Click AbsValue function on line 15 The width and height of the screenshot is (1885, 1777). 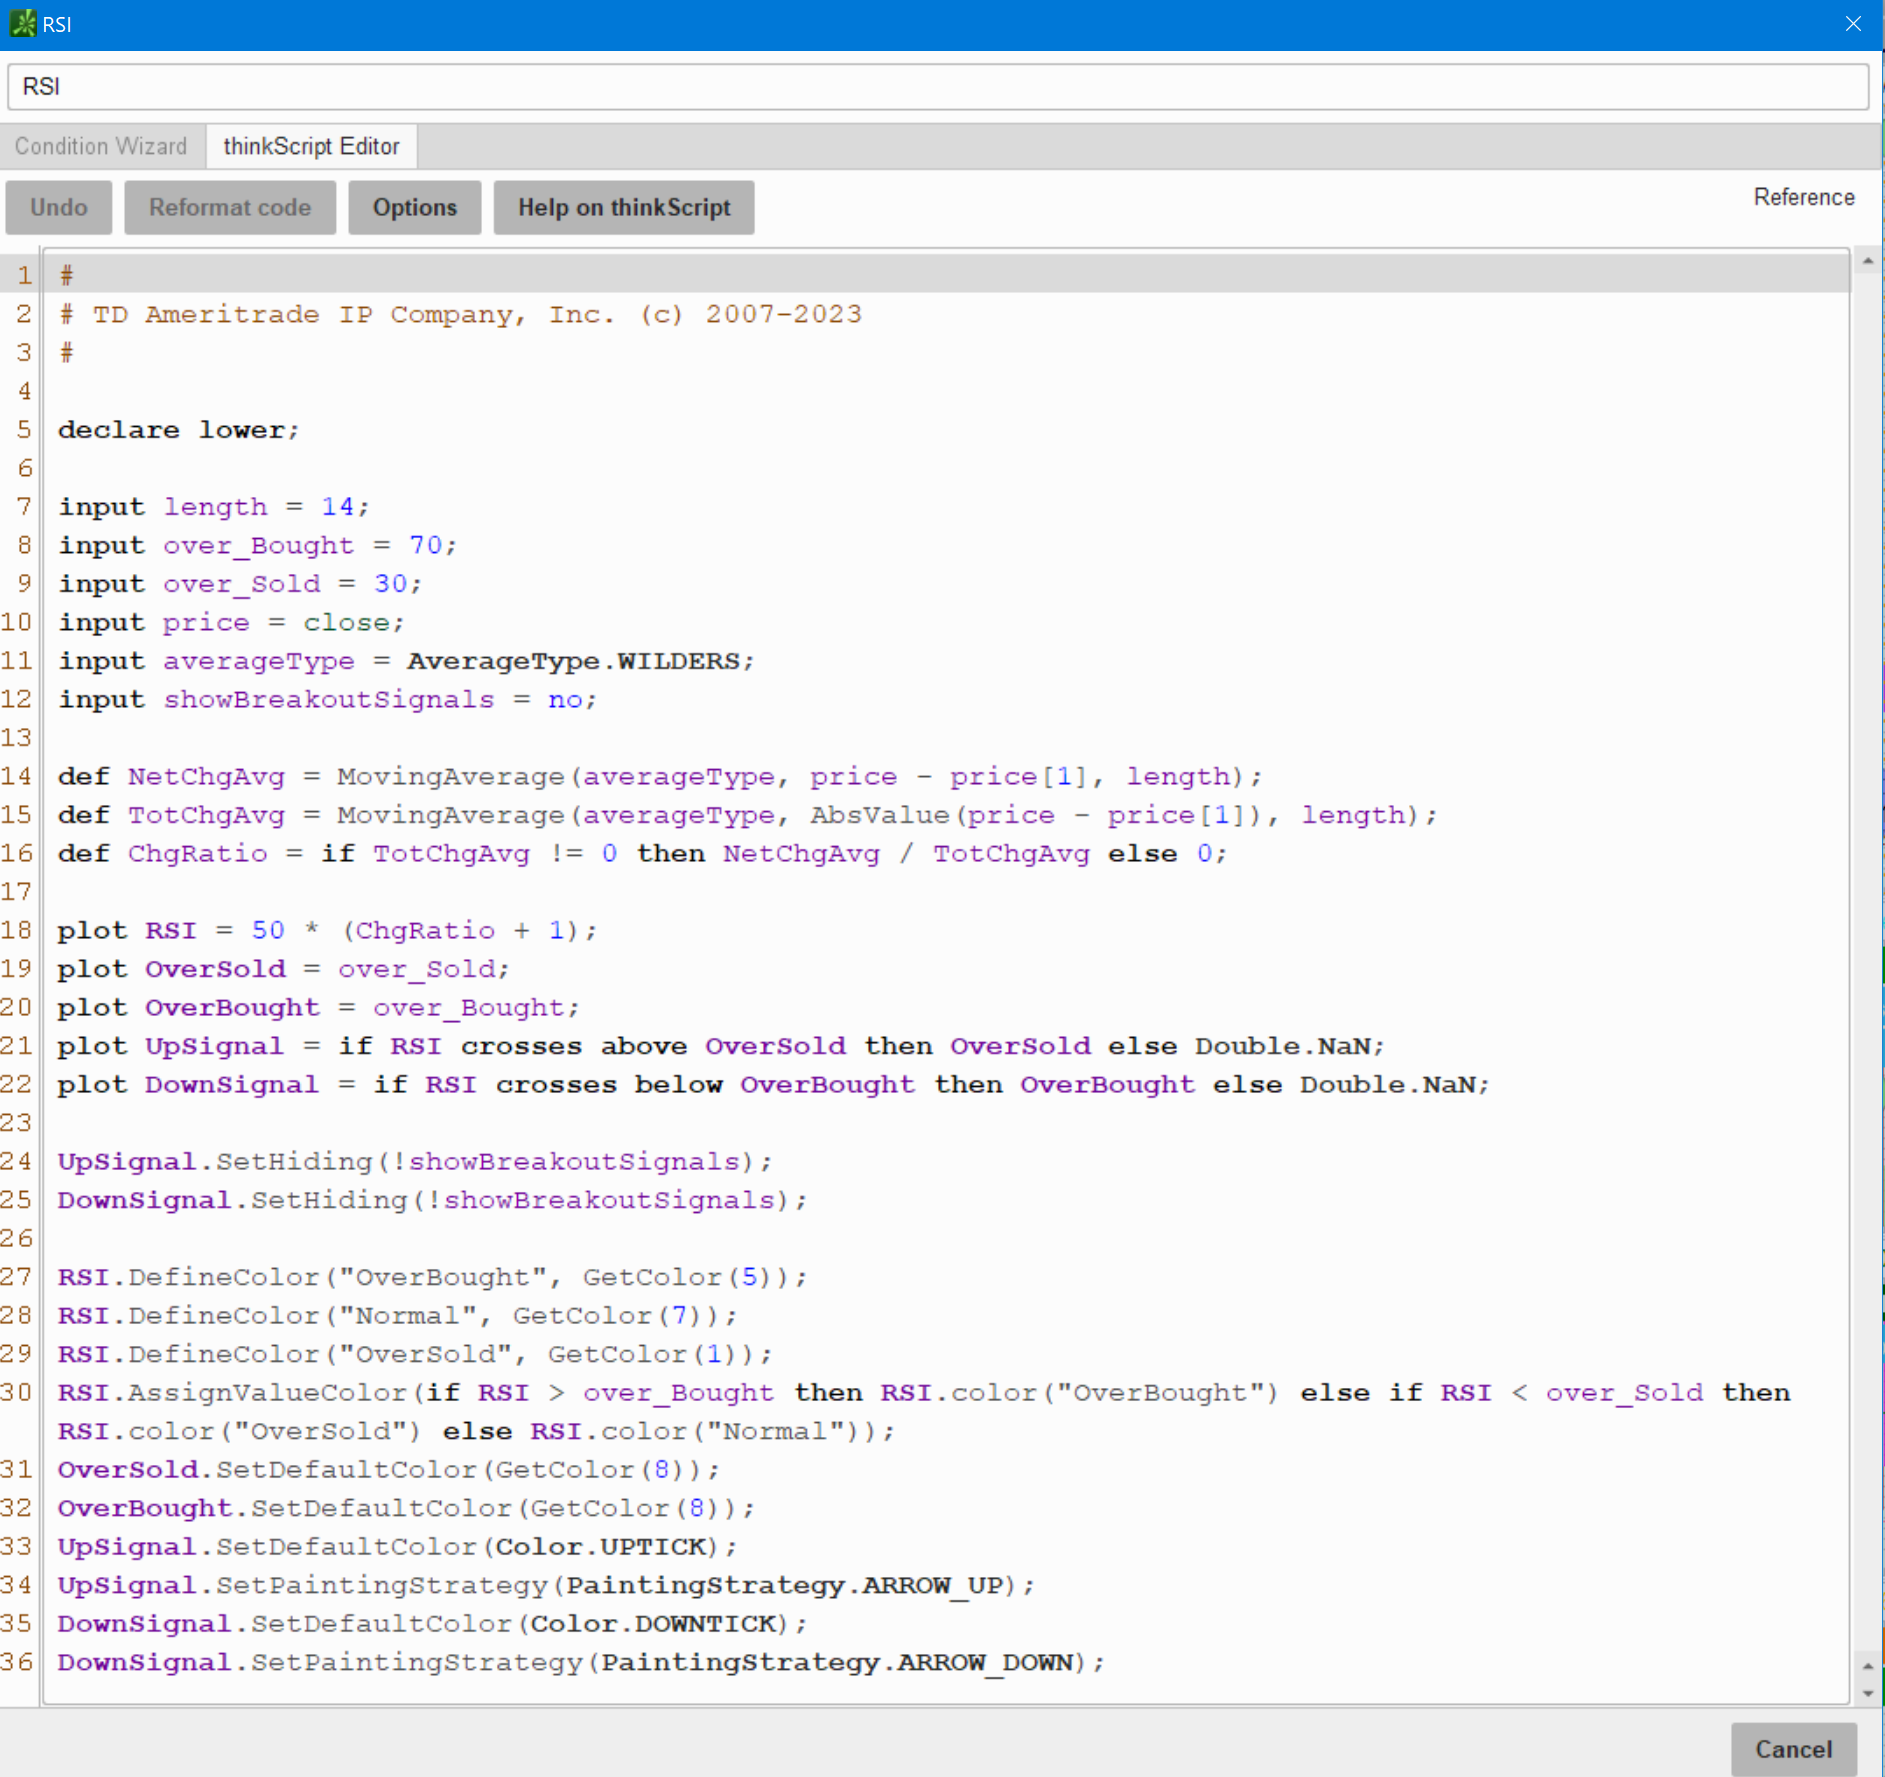pos(879,815)
